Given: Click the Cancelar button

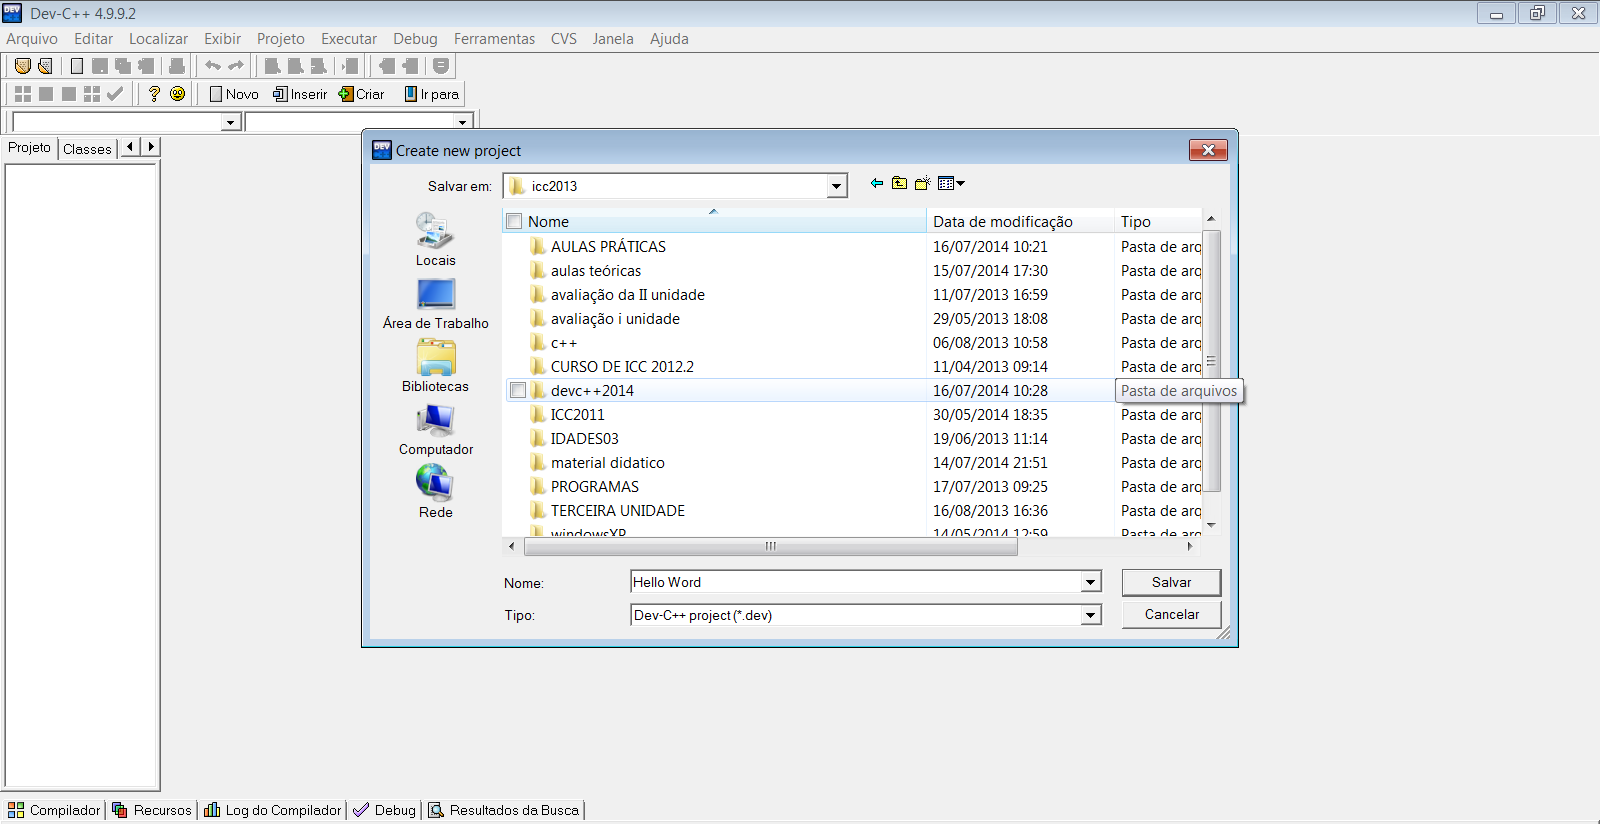Looking at the screenshot, I should click(1171, 614).
